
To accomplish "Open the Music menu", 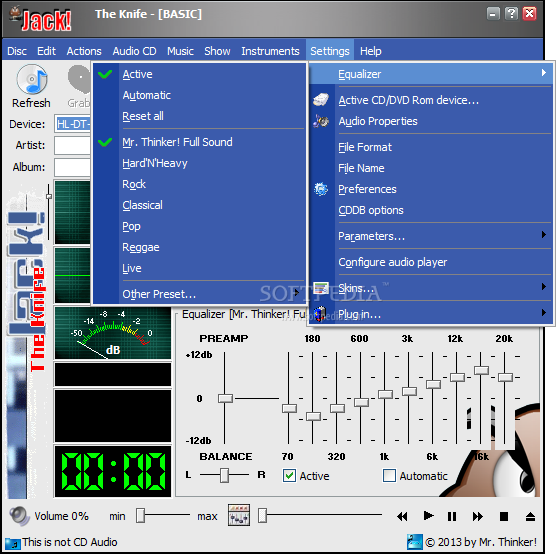I will (180, 51).
